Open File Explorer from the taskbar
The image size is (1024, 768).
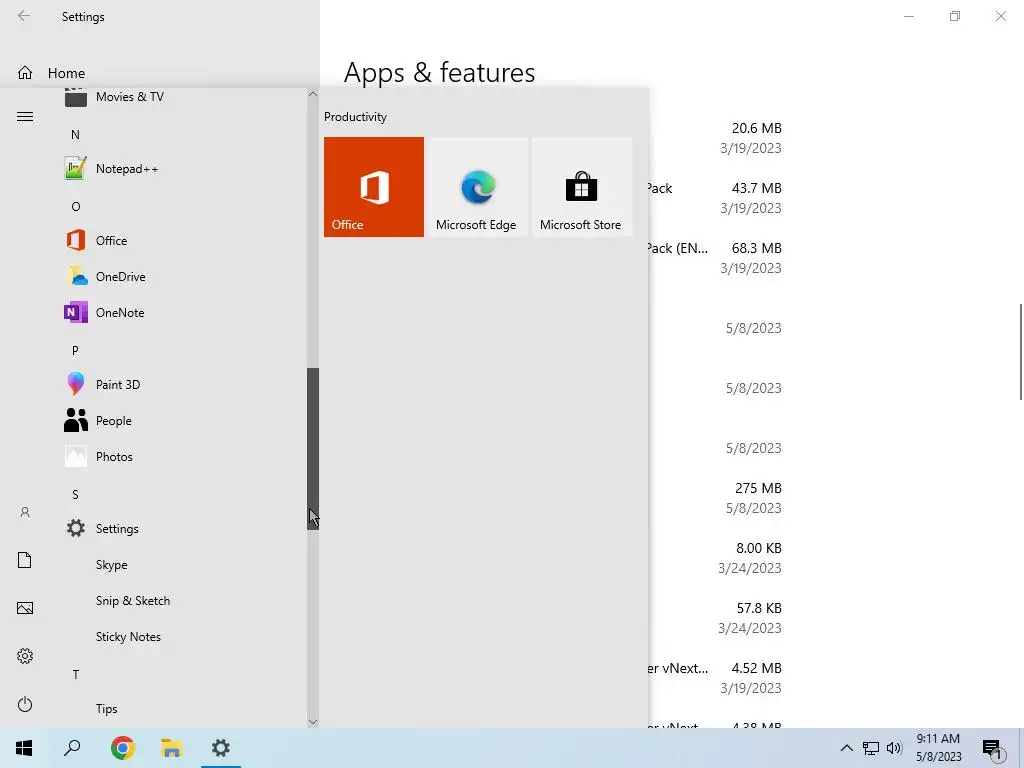click(x=171, y=748)
